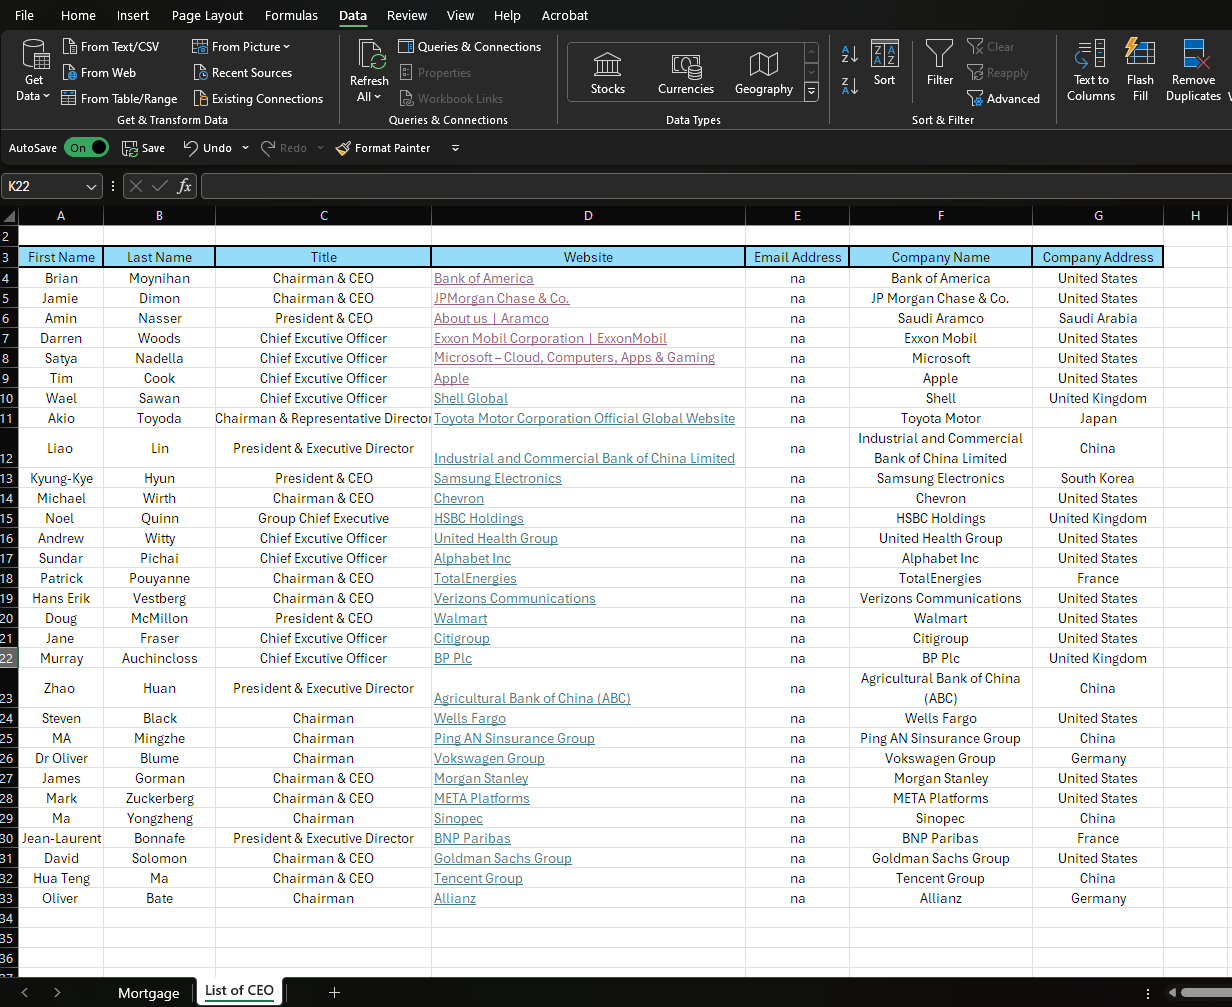Click Flash Fill icon
The height and width of the screenshot is (1007, 1232).
(1140, 69)
